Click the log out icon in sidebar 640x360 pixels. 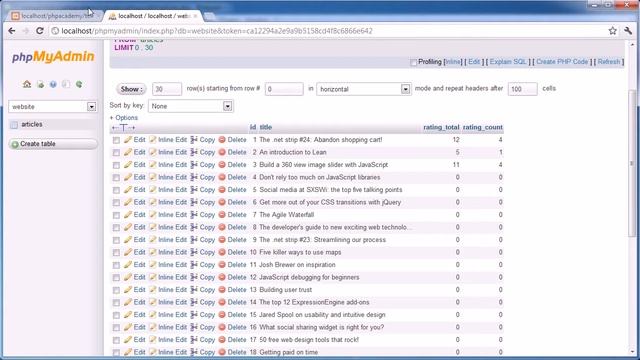point(40,84)
